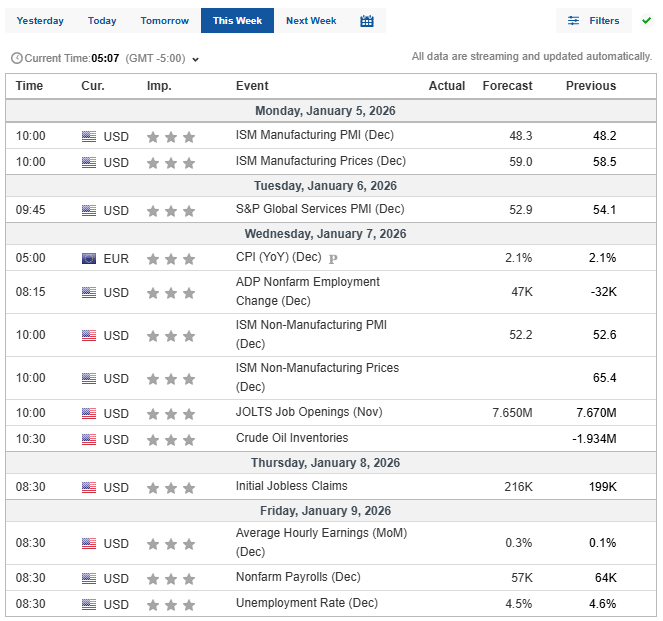Viewport: 663px width, 621px height.
Task: Click the preliminary 'P' icon next to CPI (YoY)
Action: (333, 259)
